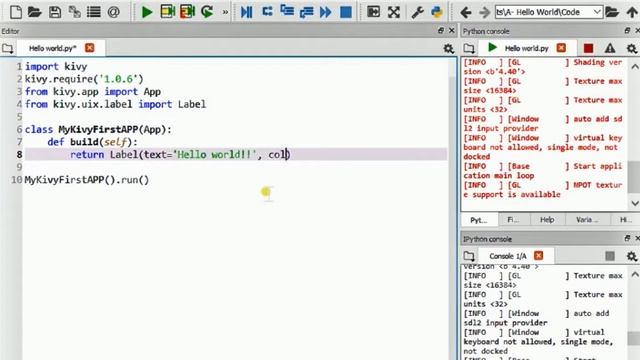The height and width of the screenshot is (360, 640).
Task: Open preferences wrench icon
Action: coord(417,12)
